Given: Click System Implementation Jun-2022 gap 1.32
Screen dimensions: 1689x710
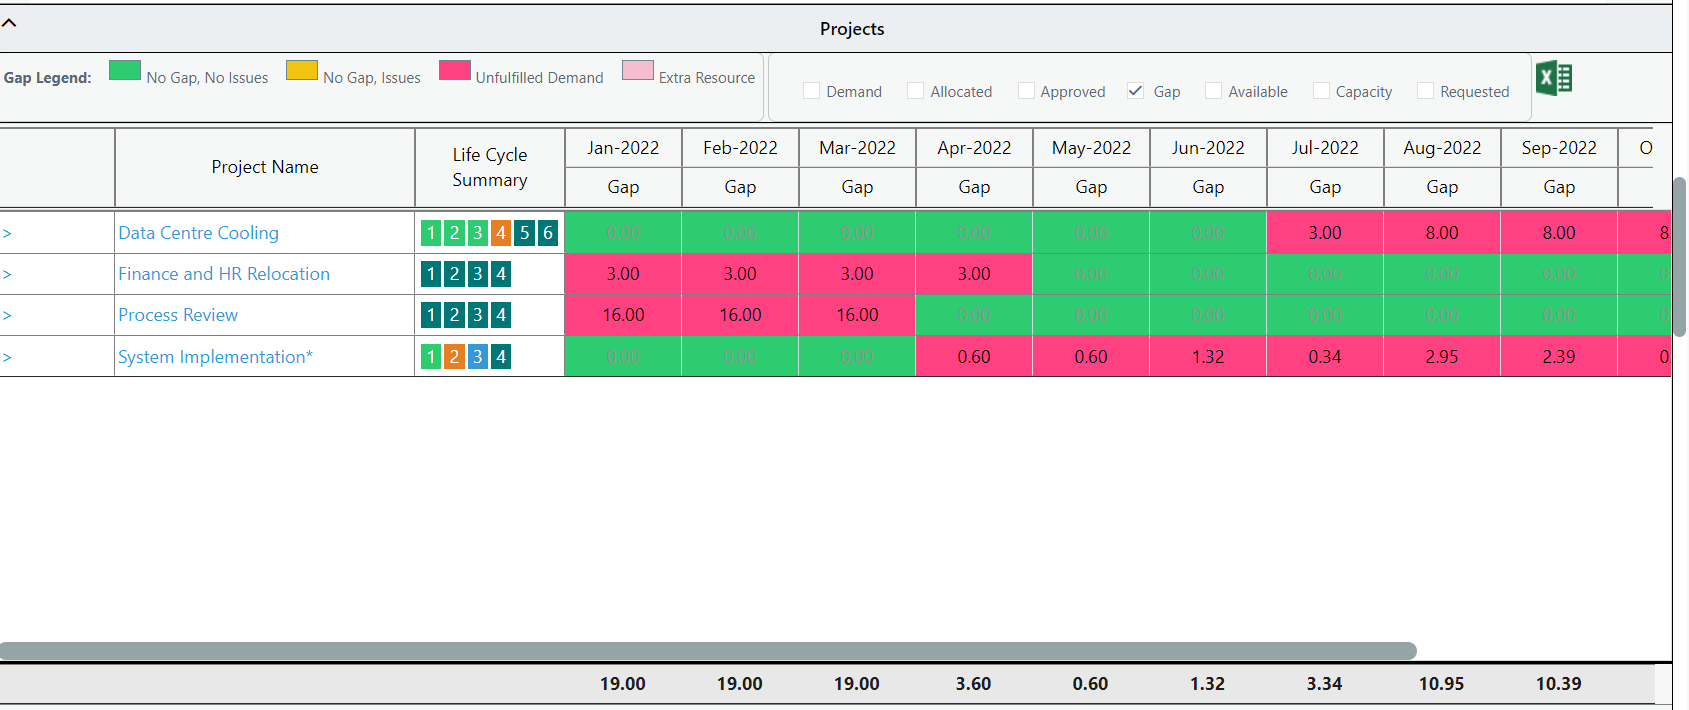Looking at the screenshot, I should 1208,357.
